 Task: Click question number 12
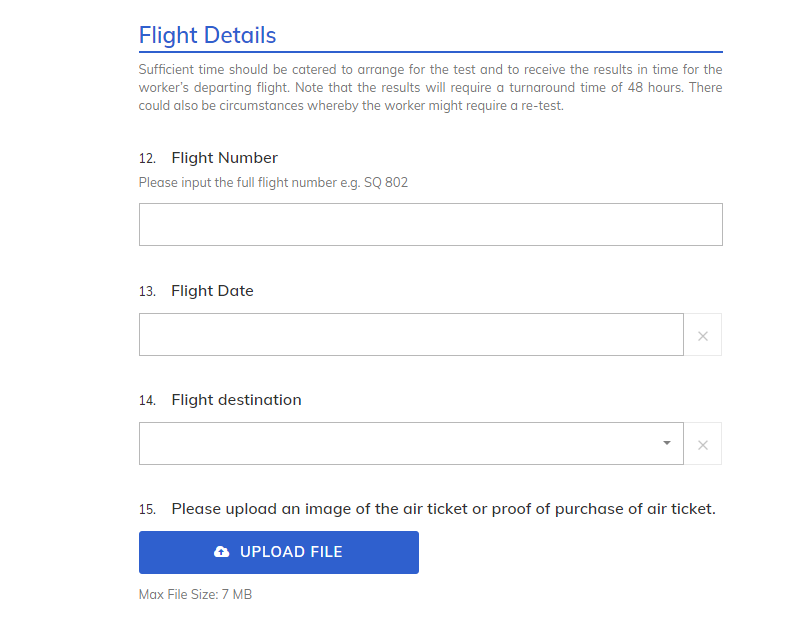147,159
